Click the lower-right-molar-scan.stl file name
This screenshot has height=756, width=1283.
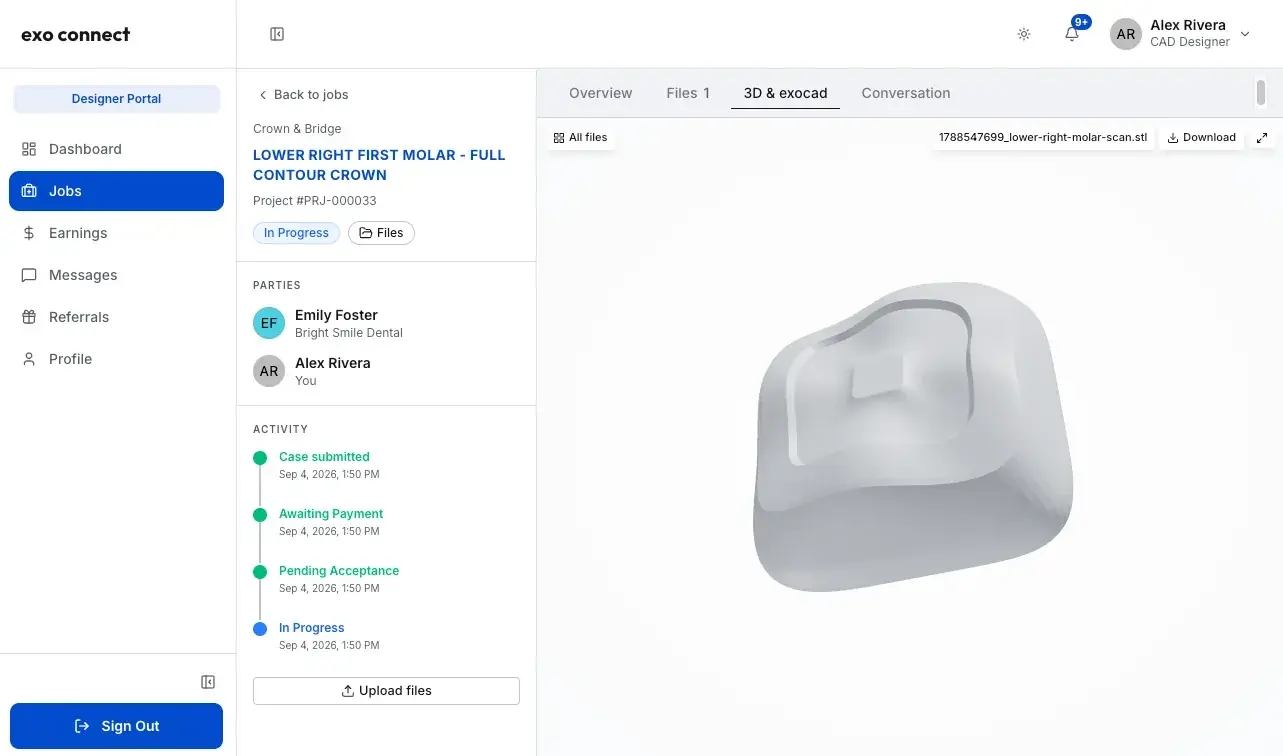pyautogui.click(x=1043, y=138)
